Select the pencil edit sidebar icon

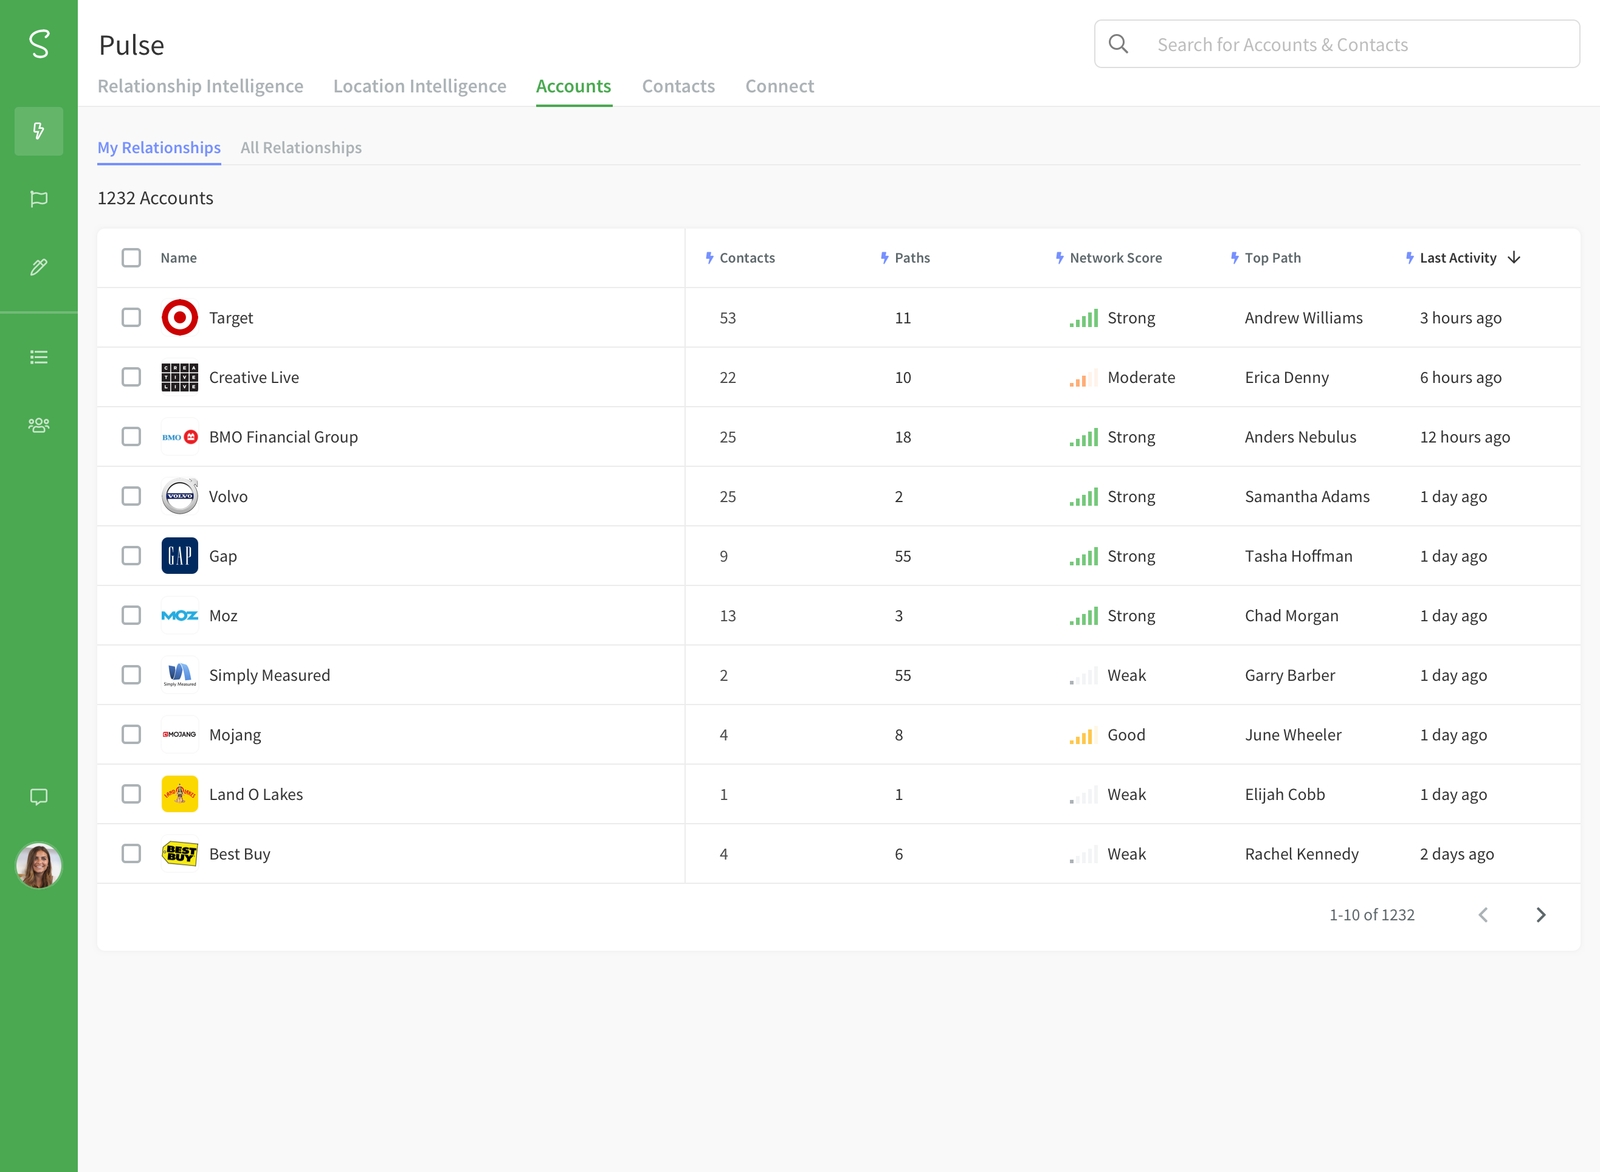point(39,267)
